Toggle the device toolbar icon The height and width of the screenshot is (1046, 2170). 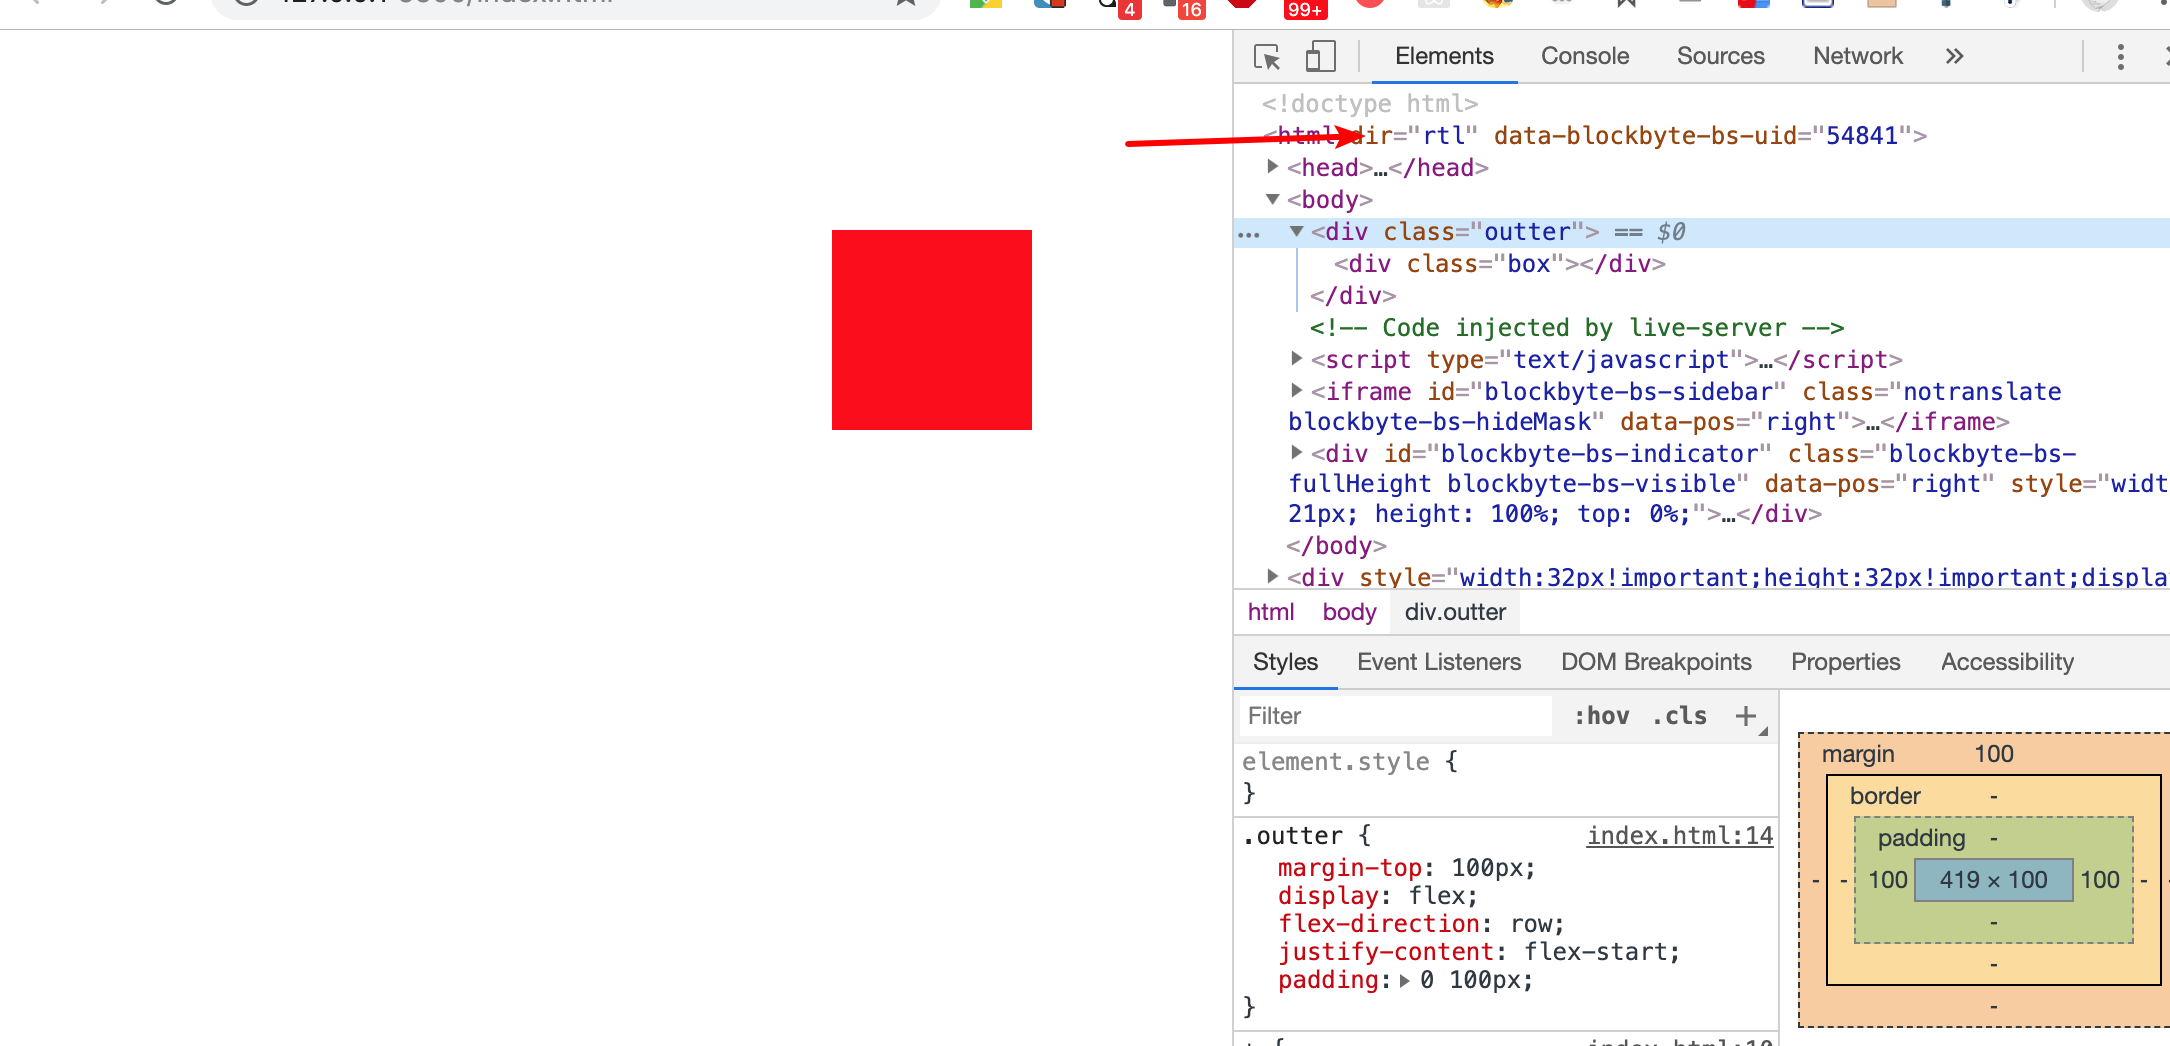pos(1320,56)
